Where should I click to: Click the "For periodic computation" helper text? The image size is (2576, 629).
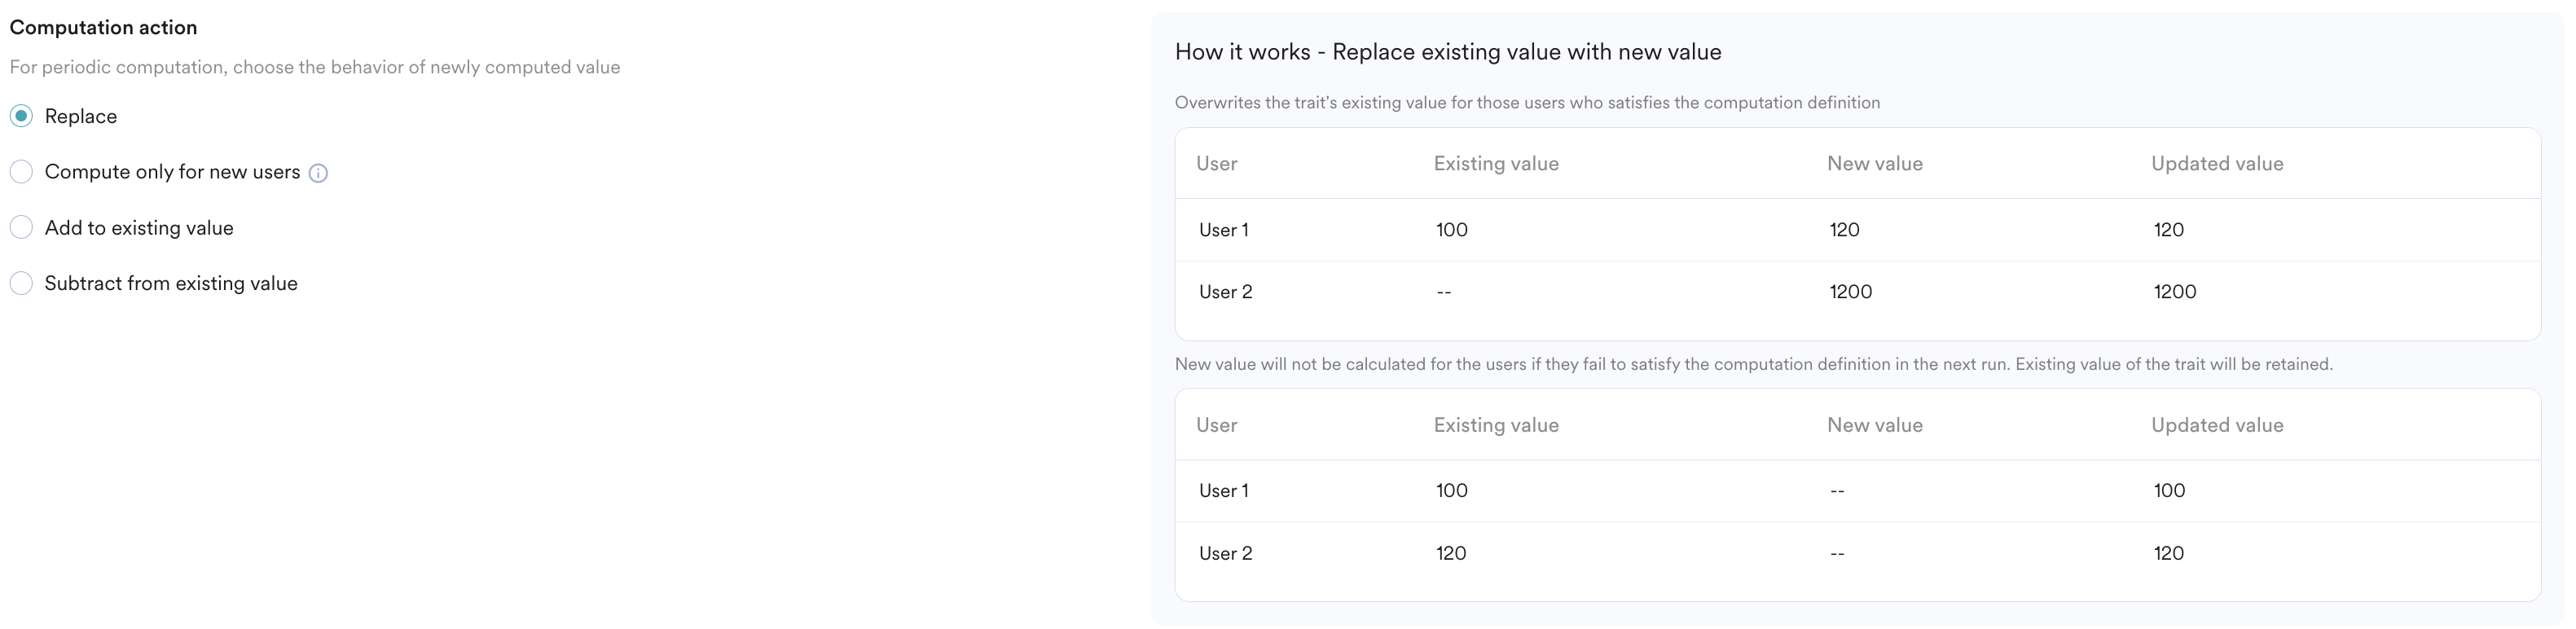[315, 67]
